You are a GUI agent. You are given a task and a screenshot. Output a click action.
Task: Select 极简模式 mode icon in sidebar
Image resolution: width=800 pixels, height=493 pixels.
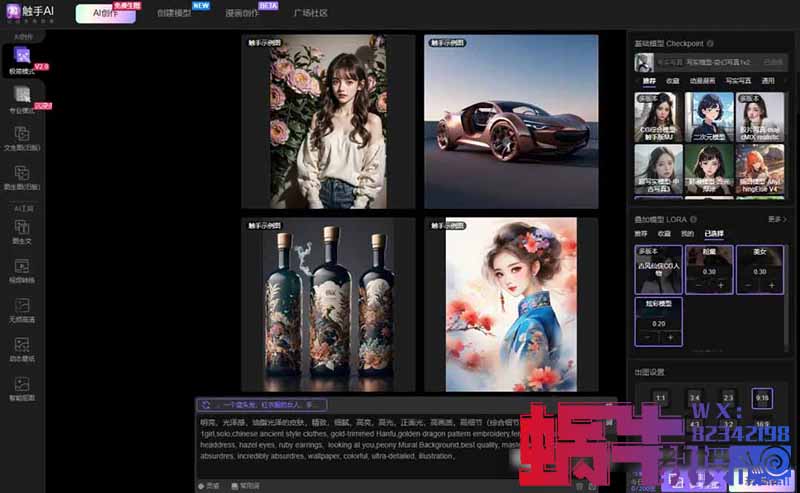click(x=22, y=64)
